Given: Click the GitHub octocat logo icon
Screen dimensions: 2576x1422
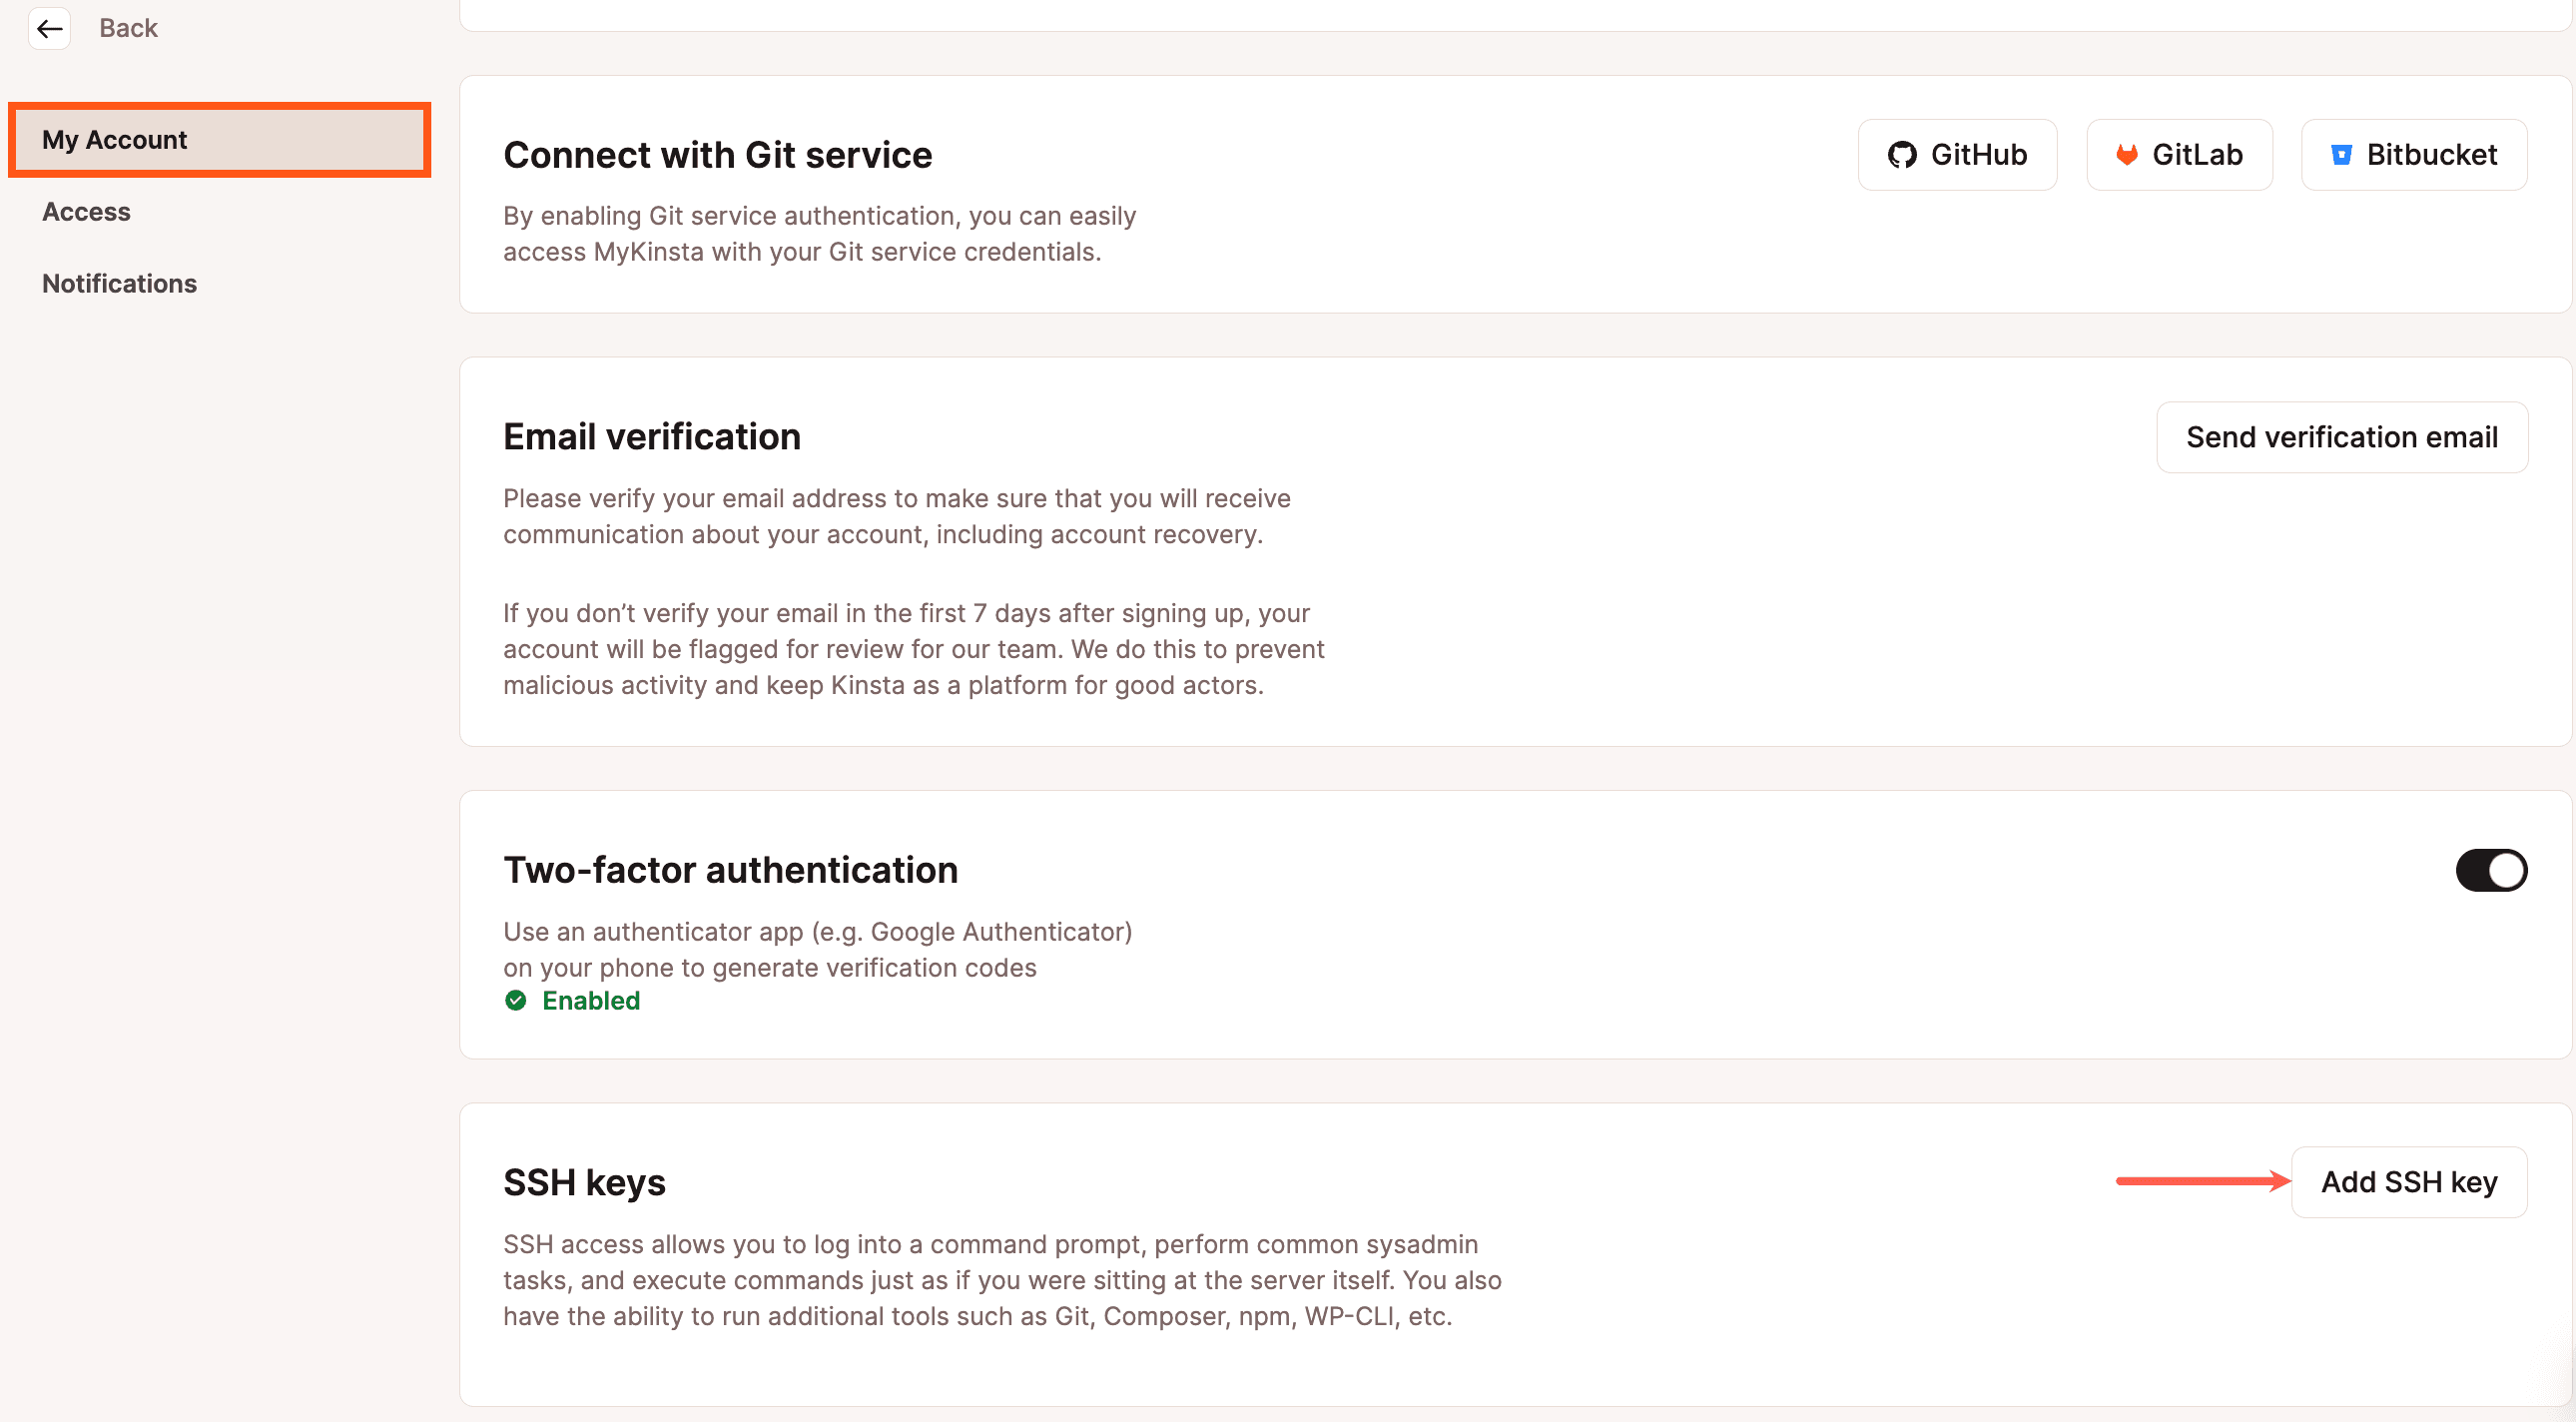Looking at the screenshot, I should pos(1900,156).
